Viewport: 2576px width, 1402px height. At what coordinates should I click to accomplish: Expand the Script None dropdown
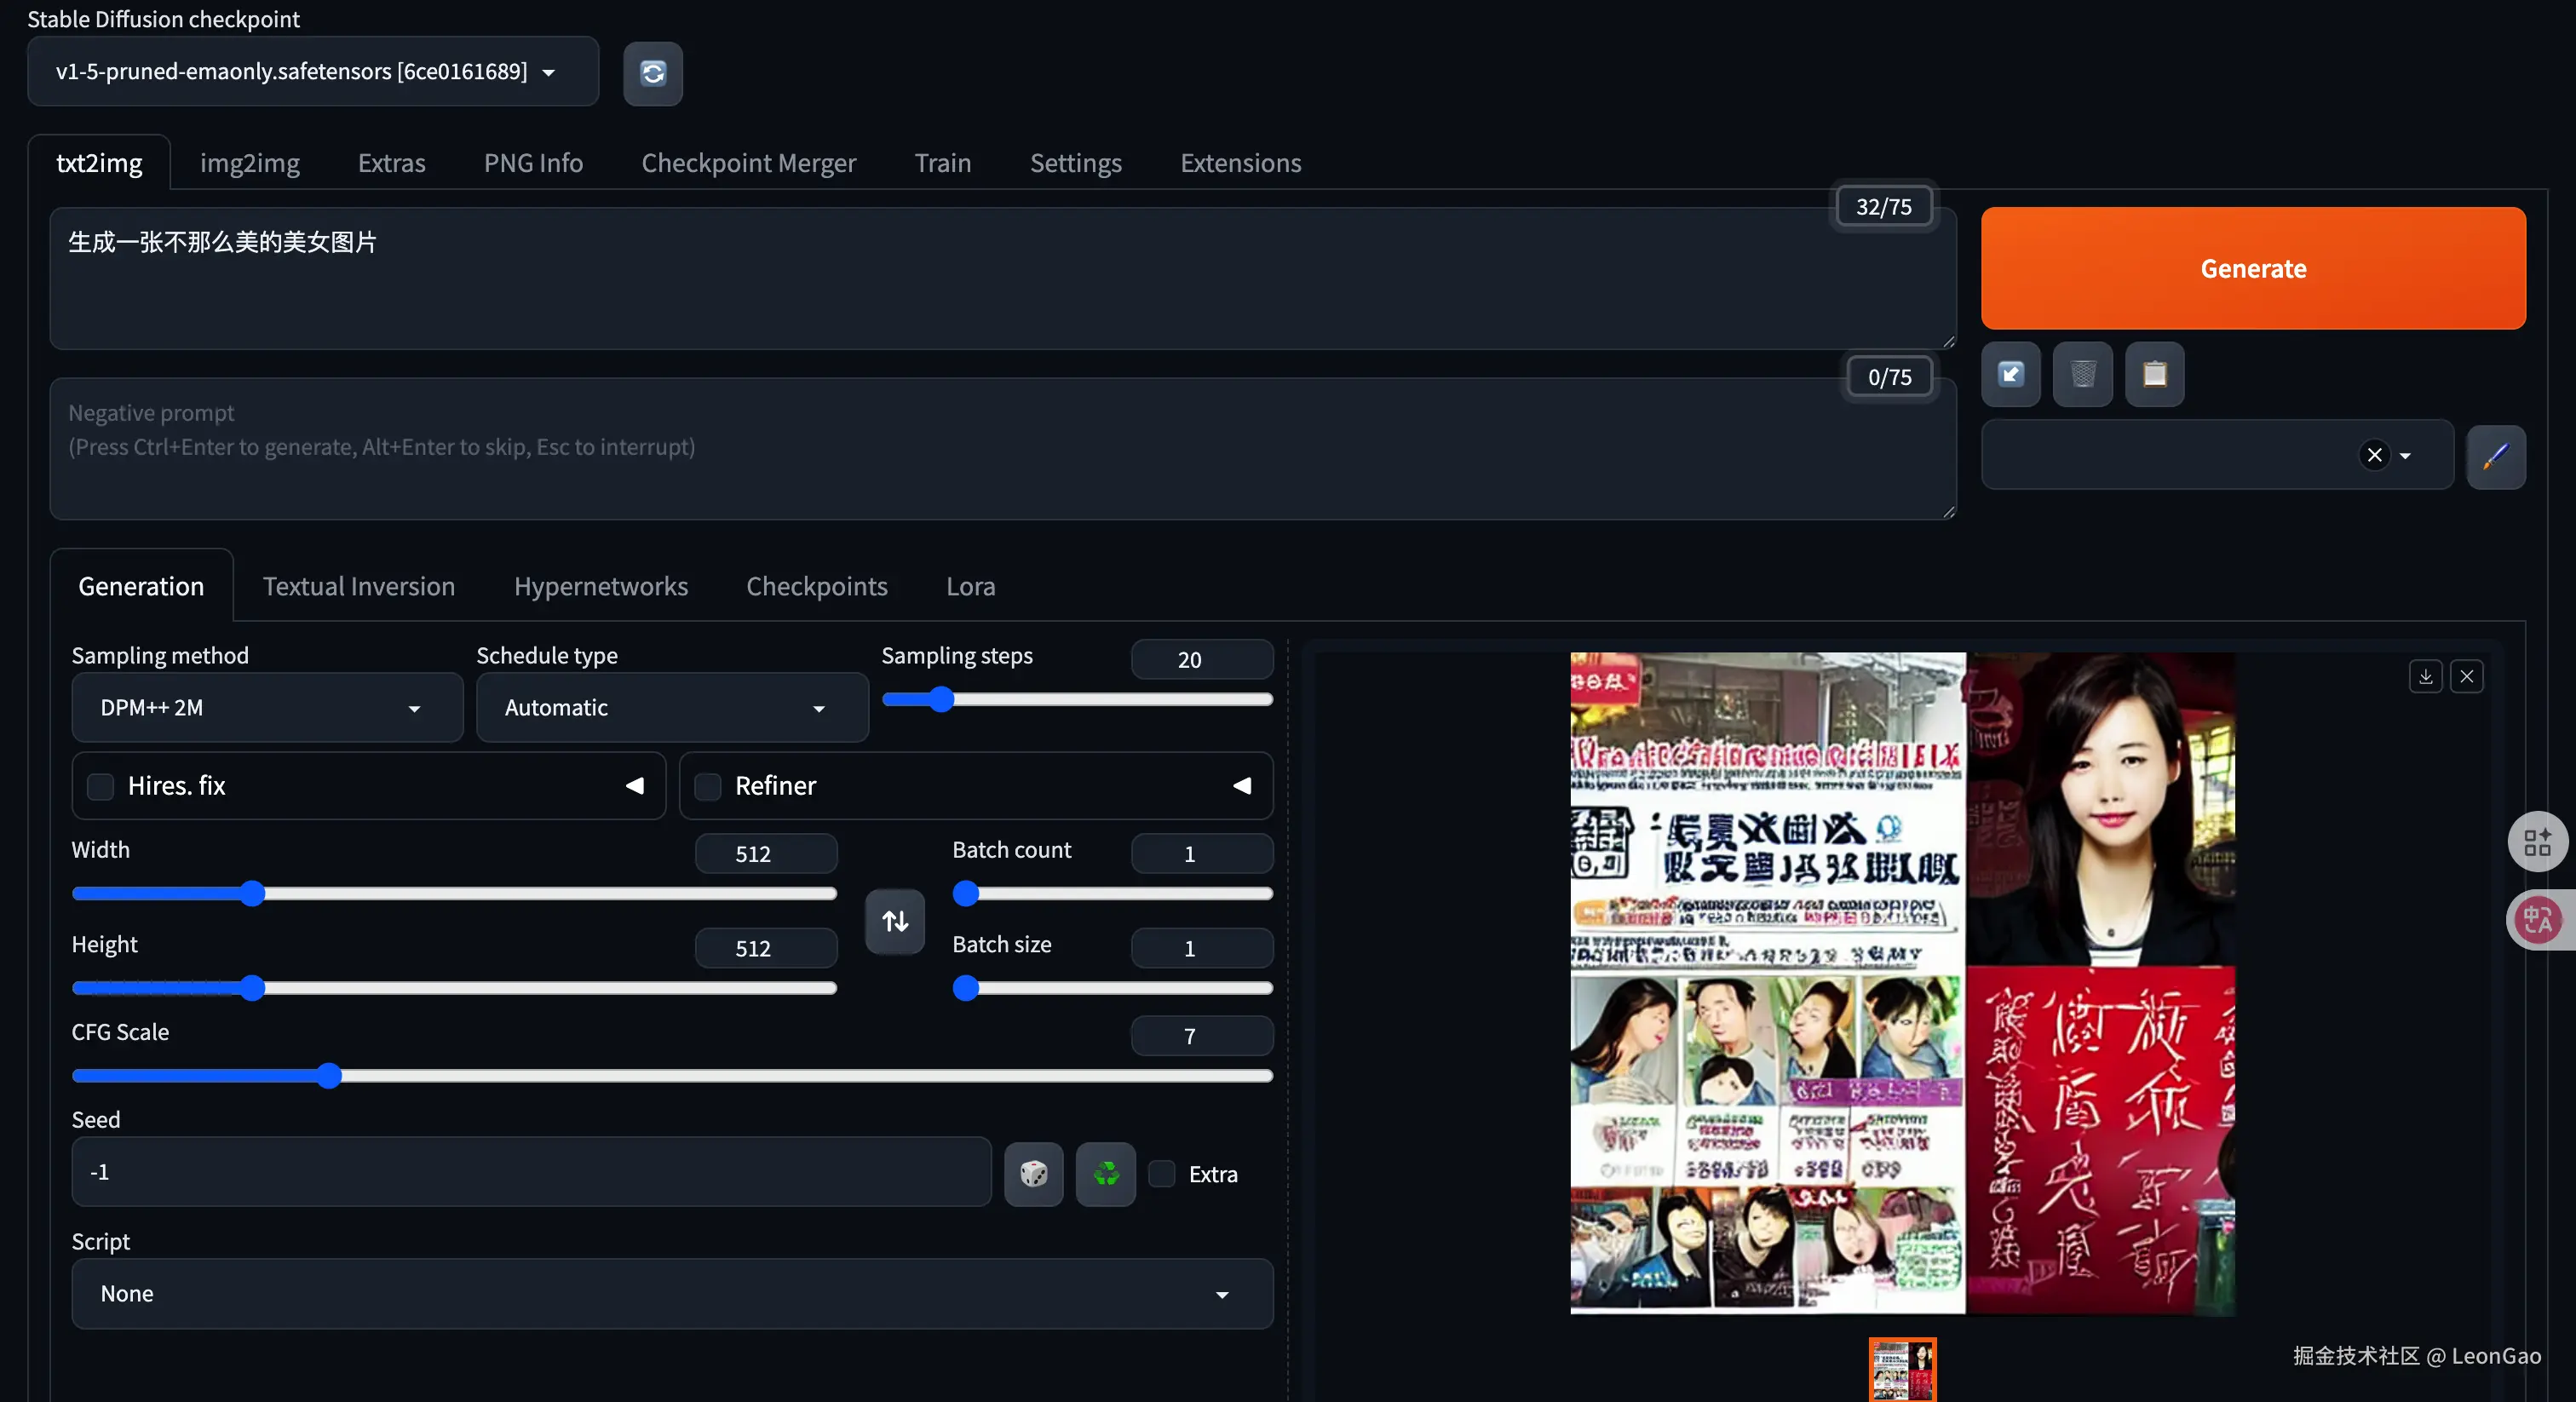[x=671, y=1293]
